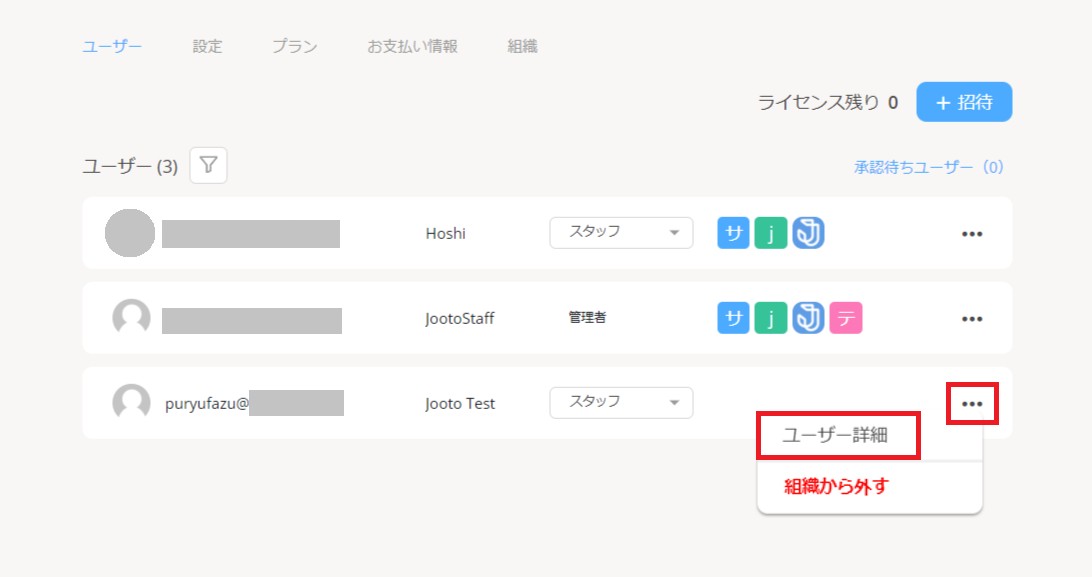Click three-dot menu in Jooto Test row
Screen dimensions: 1092x577
(x=971, y=404)
